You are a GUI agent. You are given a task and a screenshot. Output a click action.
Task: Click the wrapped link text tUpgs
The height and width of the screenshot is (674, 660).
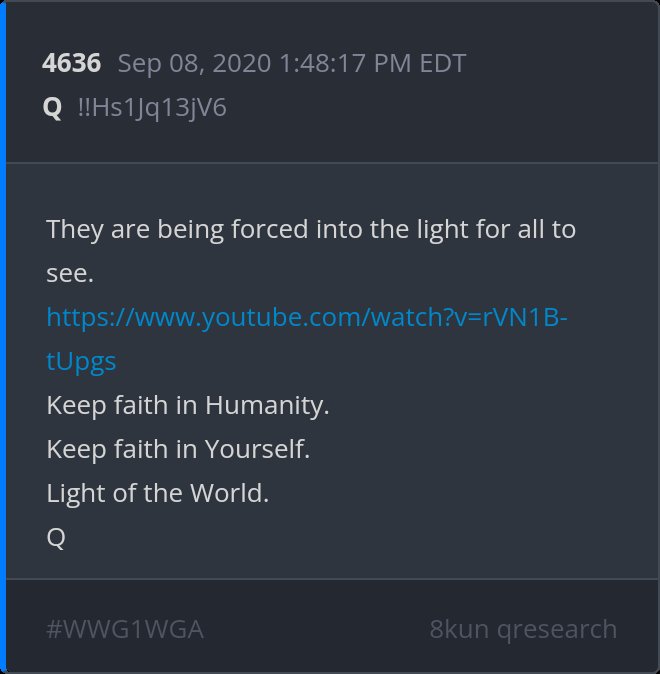click(x=81, y=362)
